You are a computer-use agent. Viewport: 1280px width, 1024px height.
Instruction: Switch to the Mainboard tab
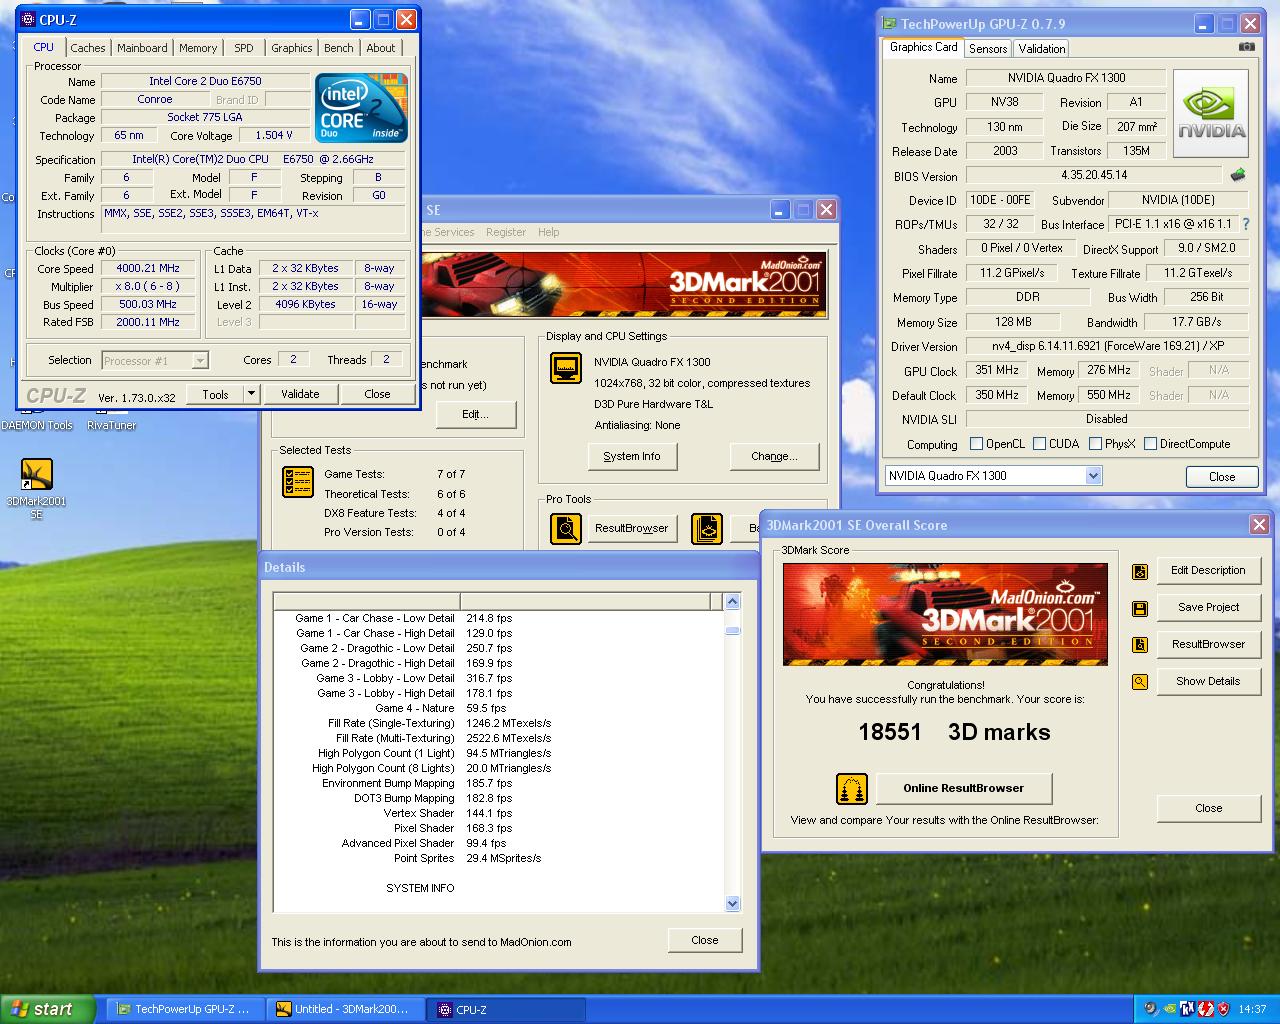[142, 48]
